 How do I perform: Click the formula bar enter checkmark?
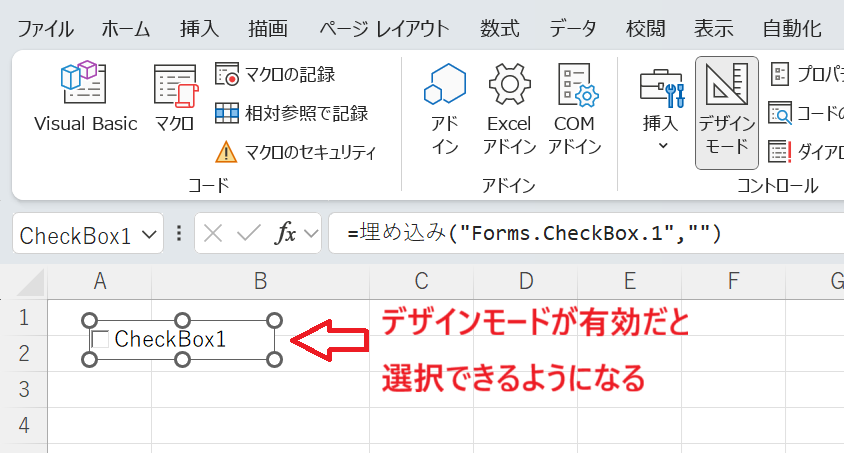point(248,235)
